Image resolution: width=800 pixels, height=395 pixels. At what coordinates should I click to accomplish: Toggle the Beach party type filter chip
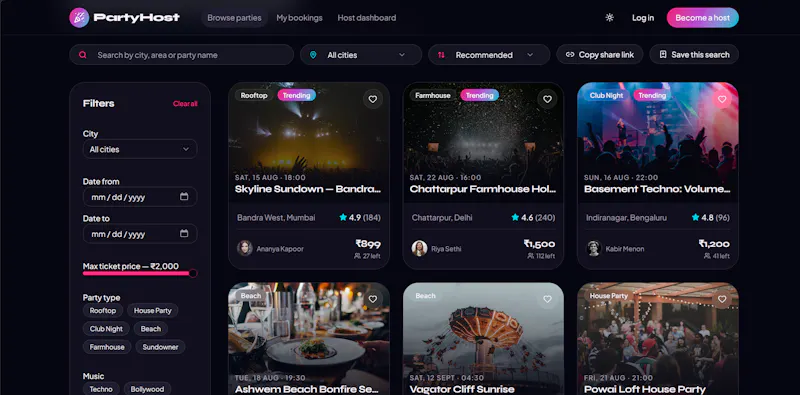pyautogui.click(x=151, y=329)
